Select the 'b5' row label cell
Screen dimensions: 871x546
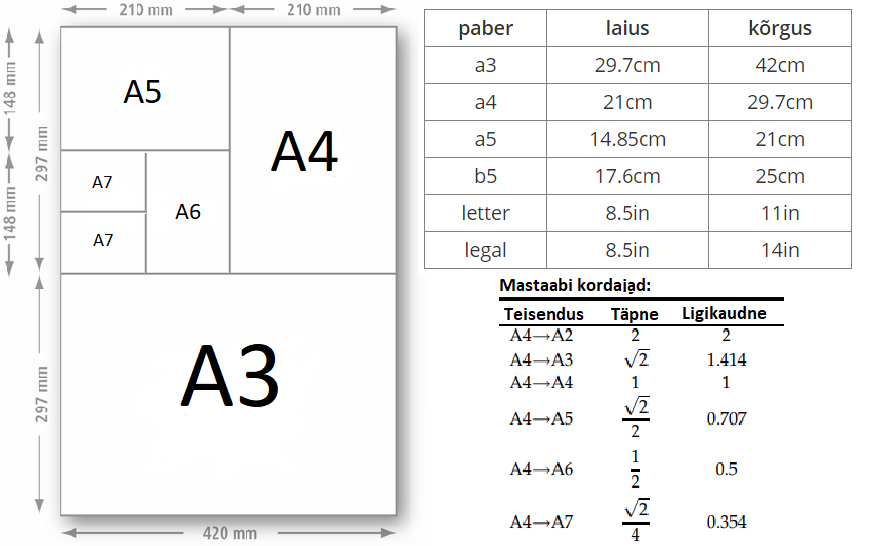click(485, 176)
